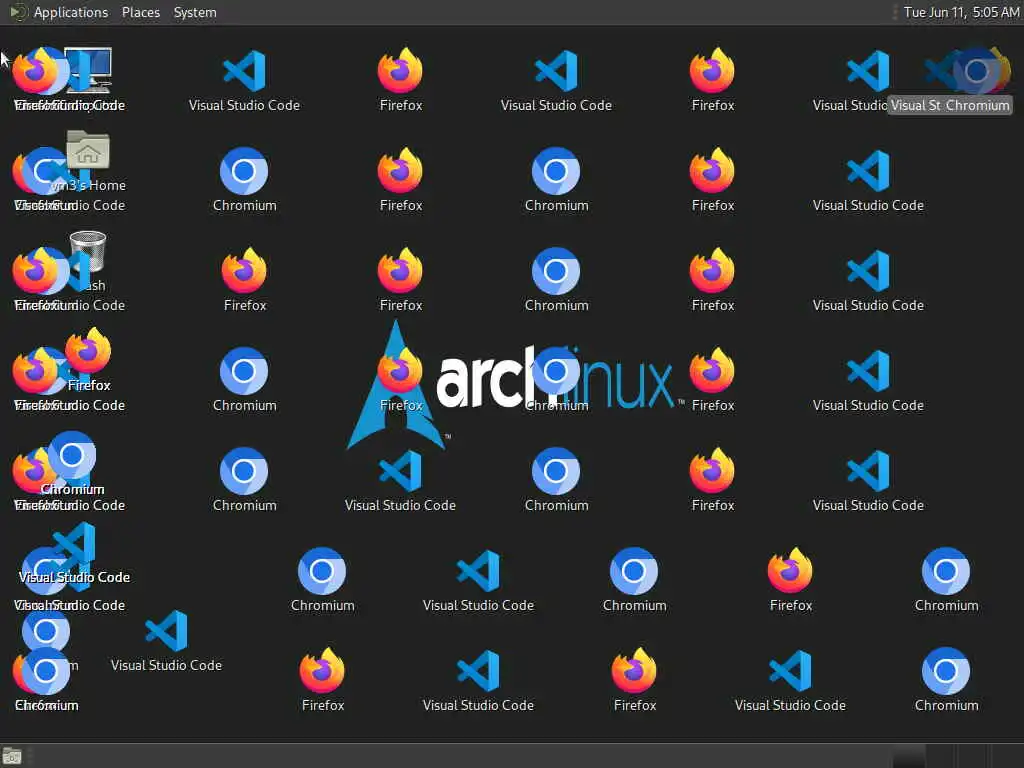This screenshot has width=1024, height=768.
Task: Launch the Firefox icon overlapping the Arch logo
Action: [x=400, y=371]
